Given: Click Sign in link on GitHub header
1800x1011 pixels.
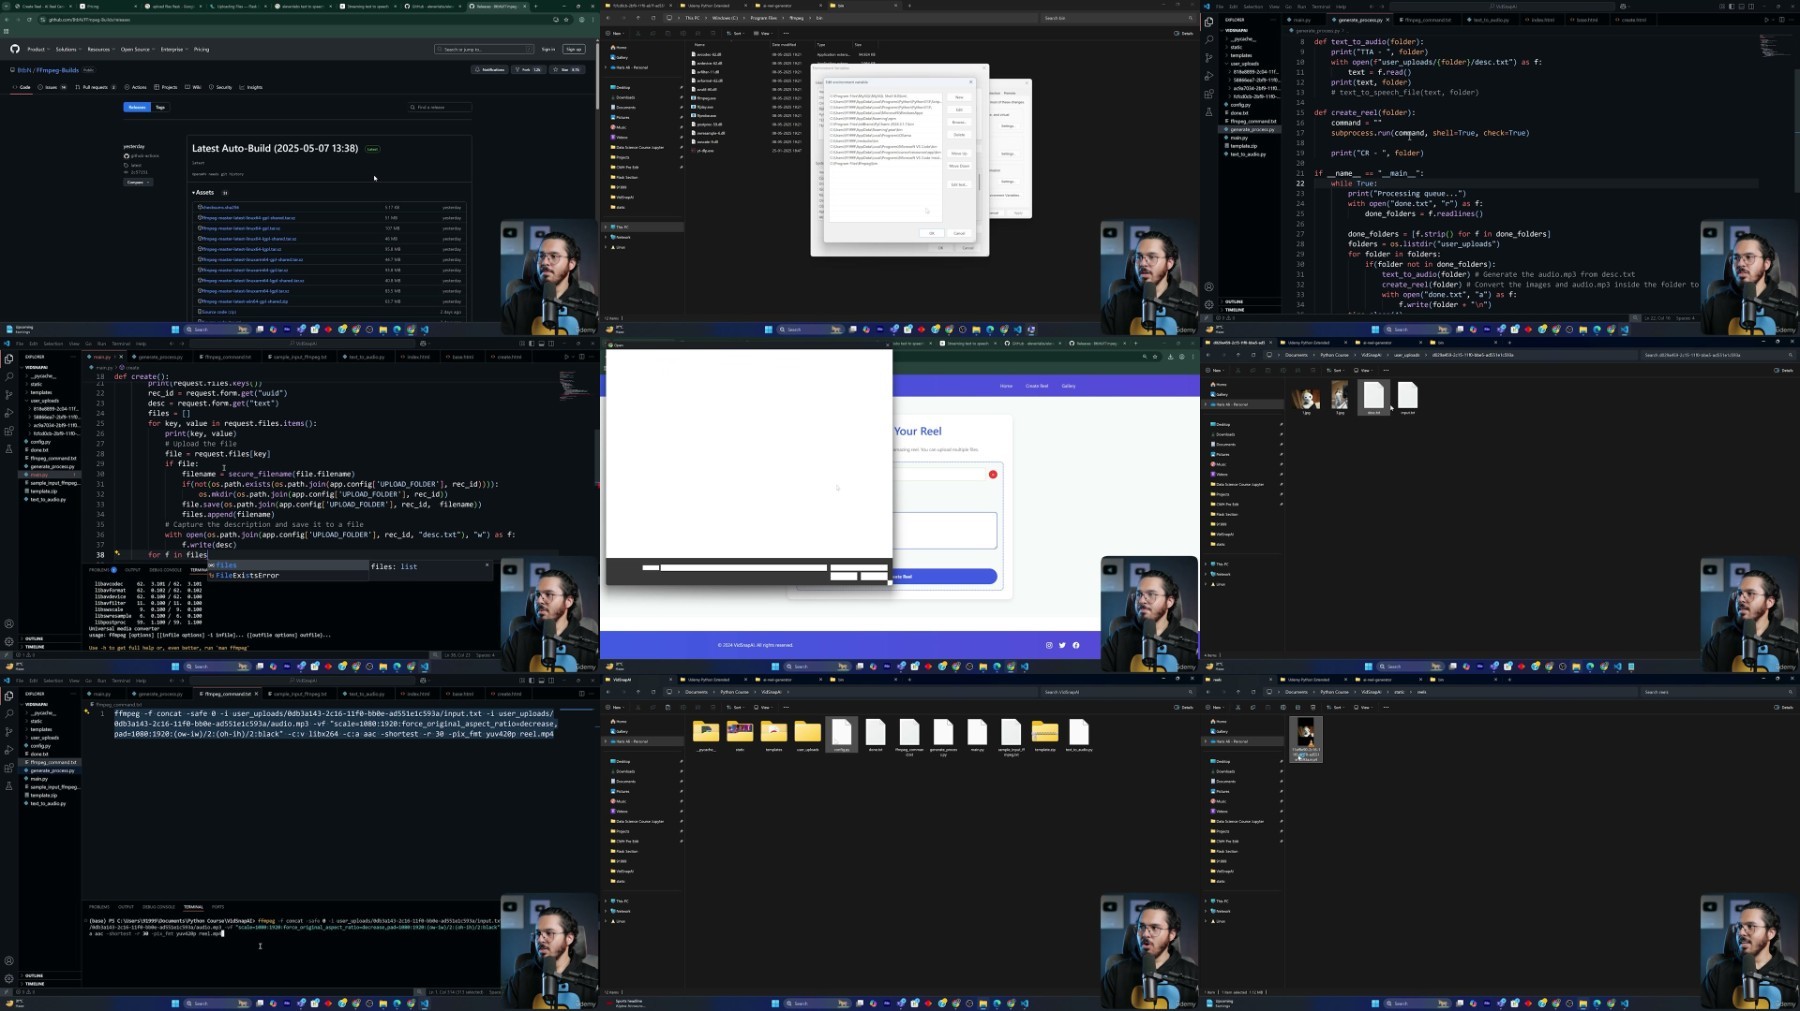Looking at the screenshot, I should click(548, 49).
